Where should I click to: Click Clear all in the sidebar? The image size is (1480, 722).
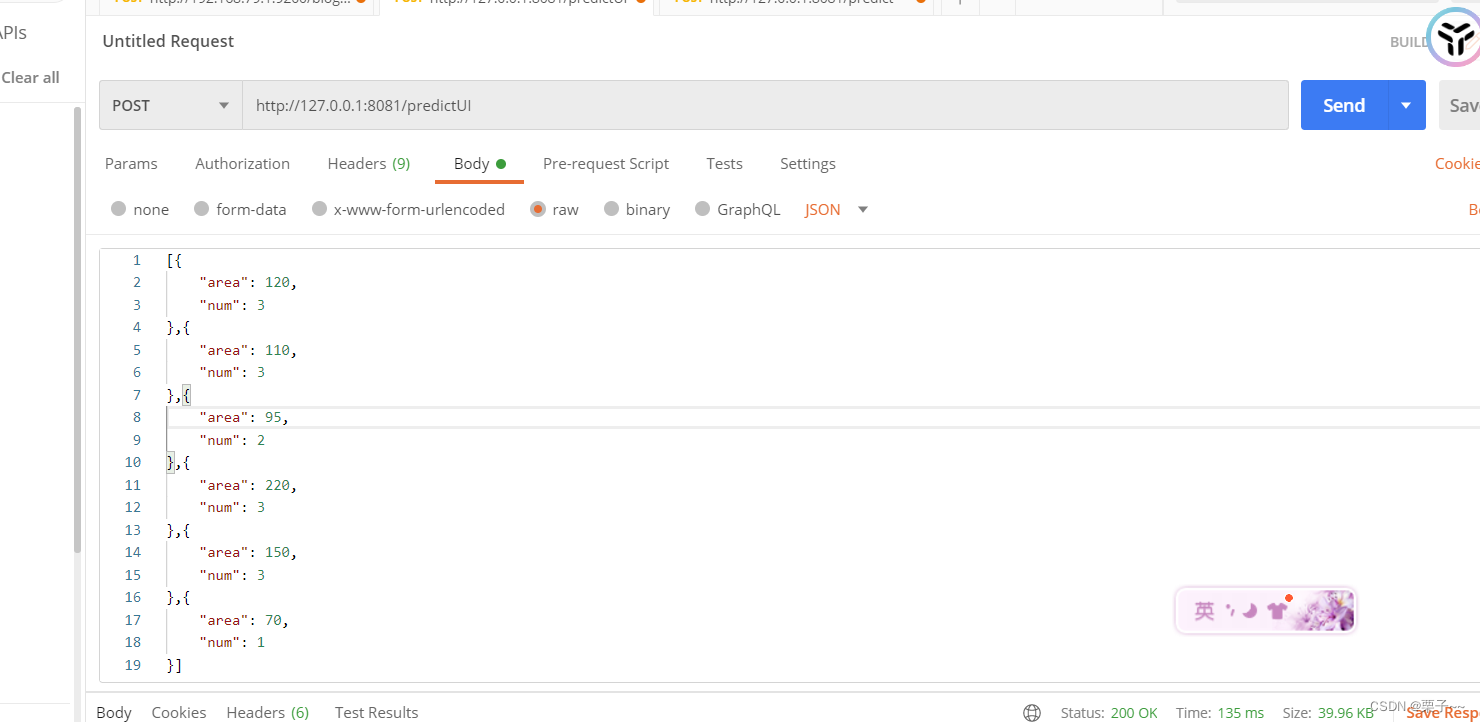pyautogui.click(x=30, y=77)
